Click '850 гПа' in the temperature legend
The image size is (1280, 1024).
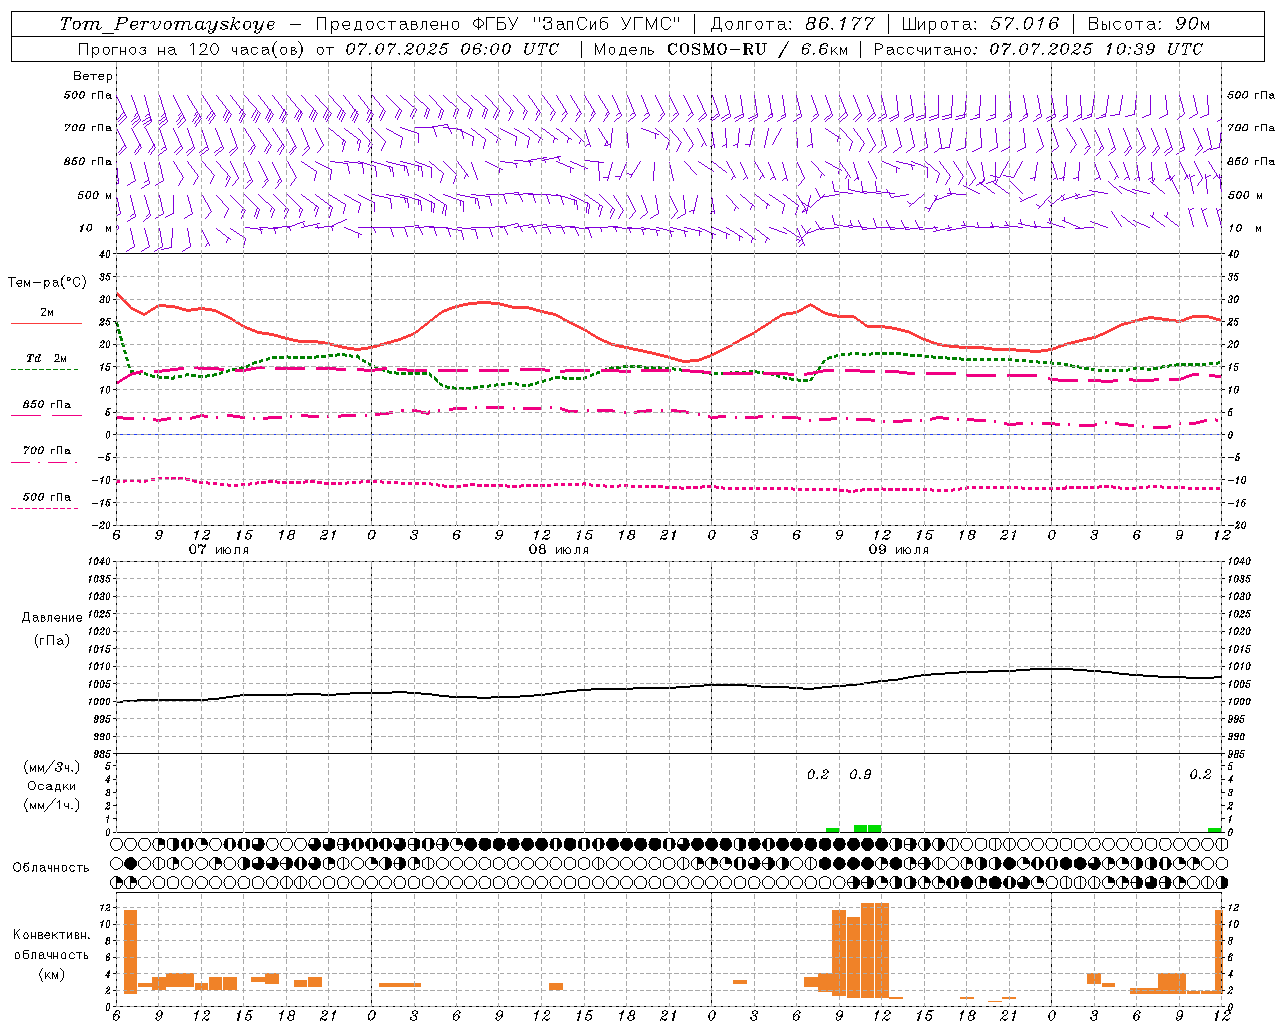pyautogui.click(x=47, y=405)
